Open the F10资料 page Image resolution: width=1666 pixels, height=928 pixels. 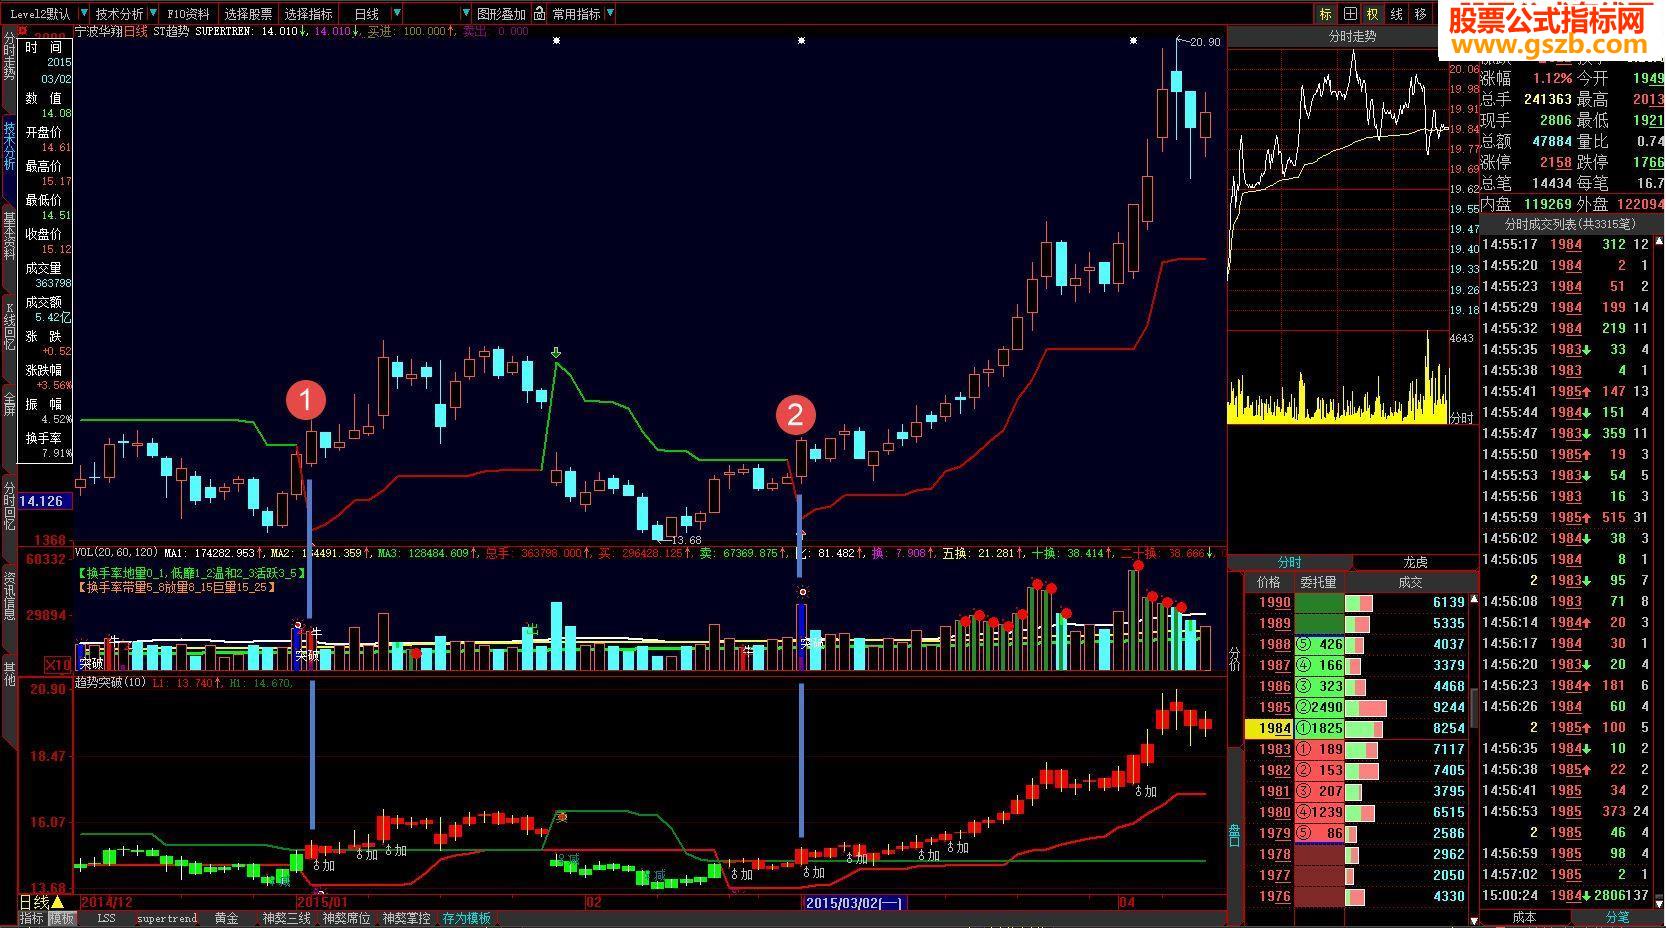tap(188, 14)
